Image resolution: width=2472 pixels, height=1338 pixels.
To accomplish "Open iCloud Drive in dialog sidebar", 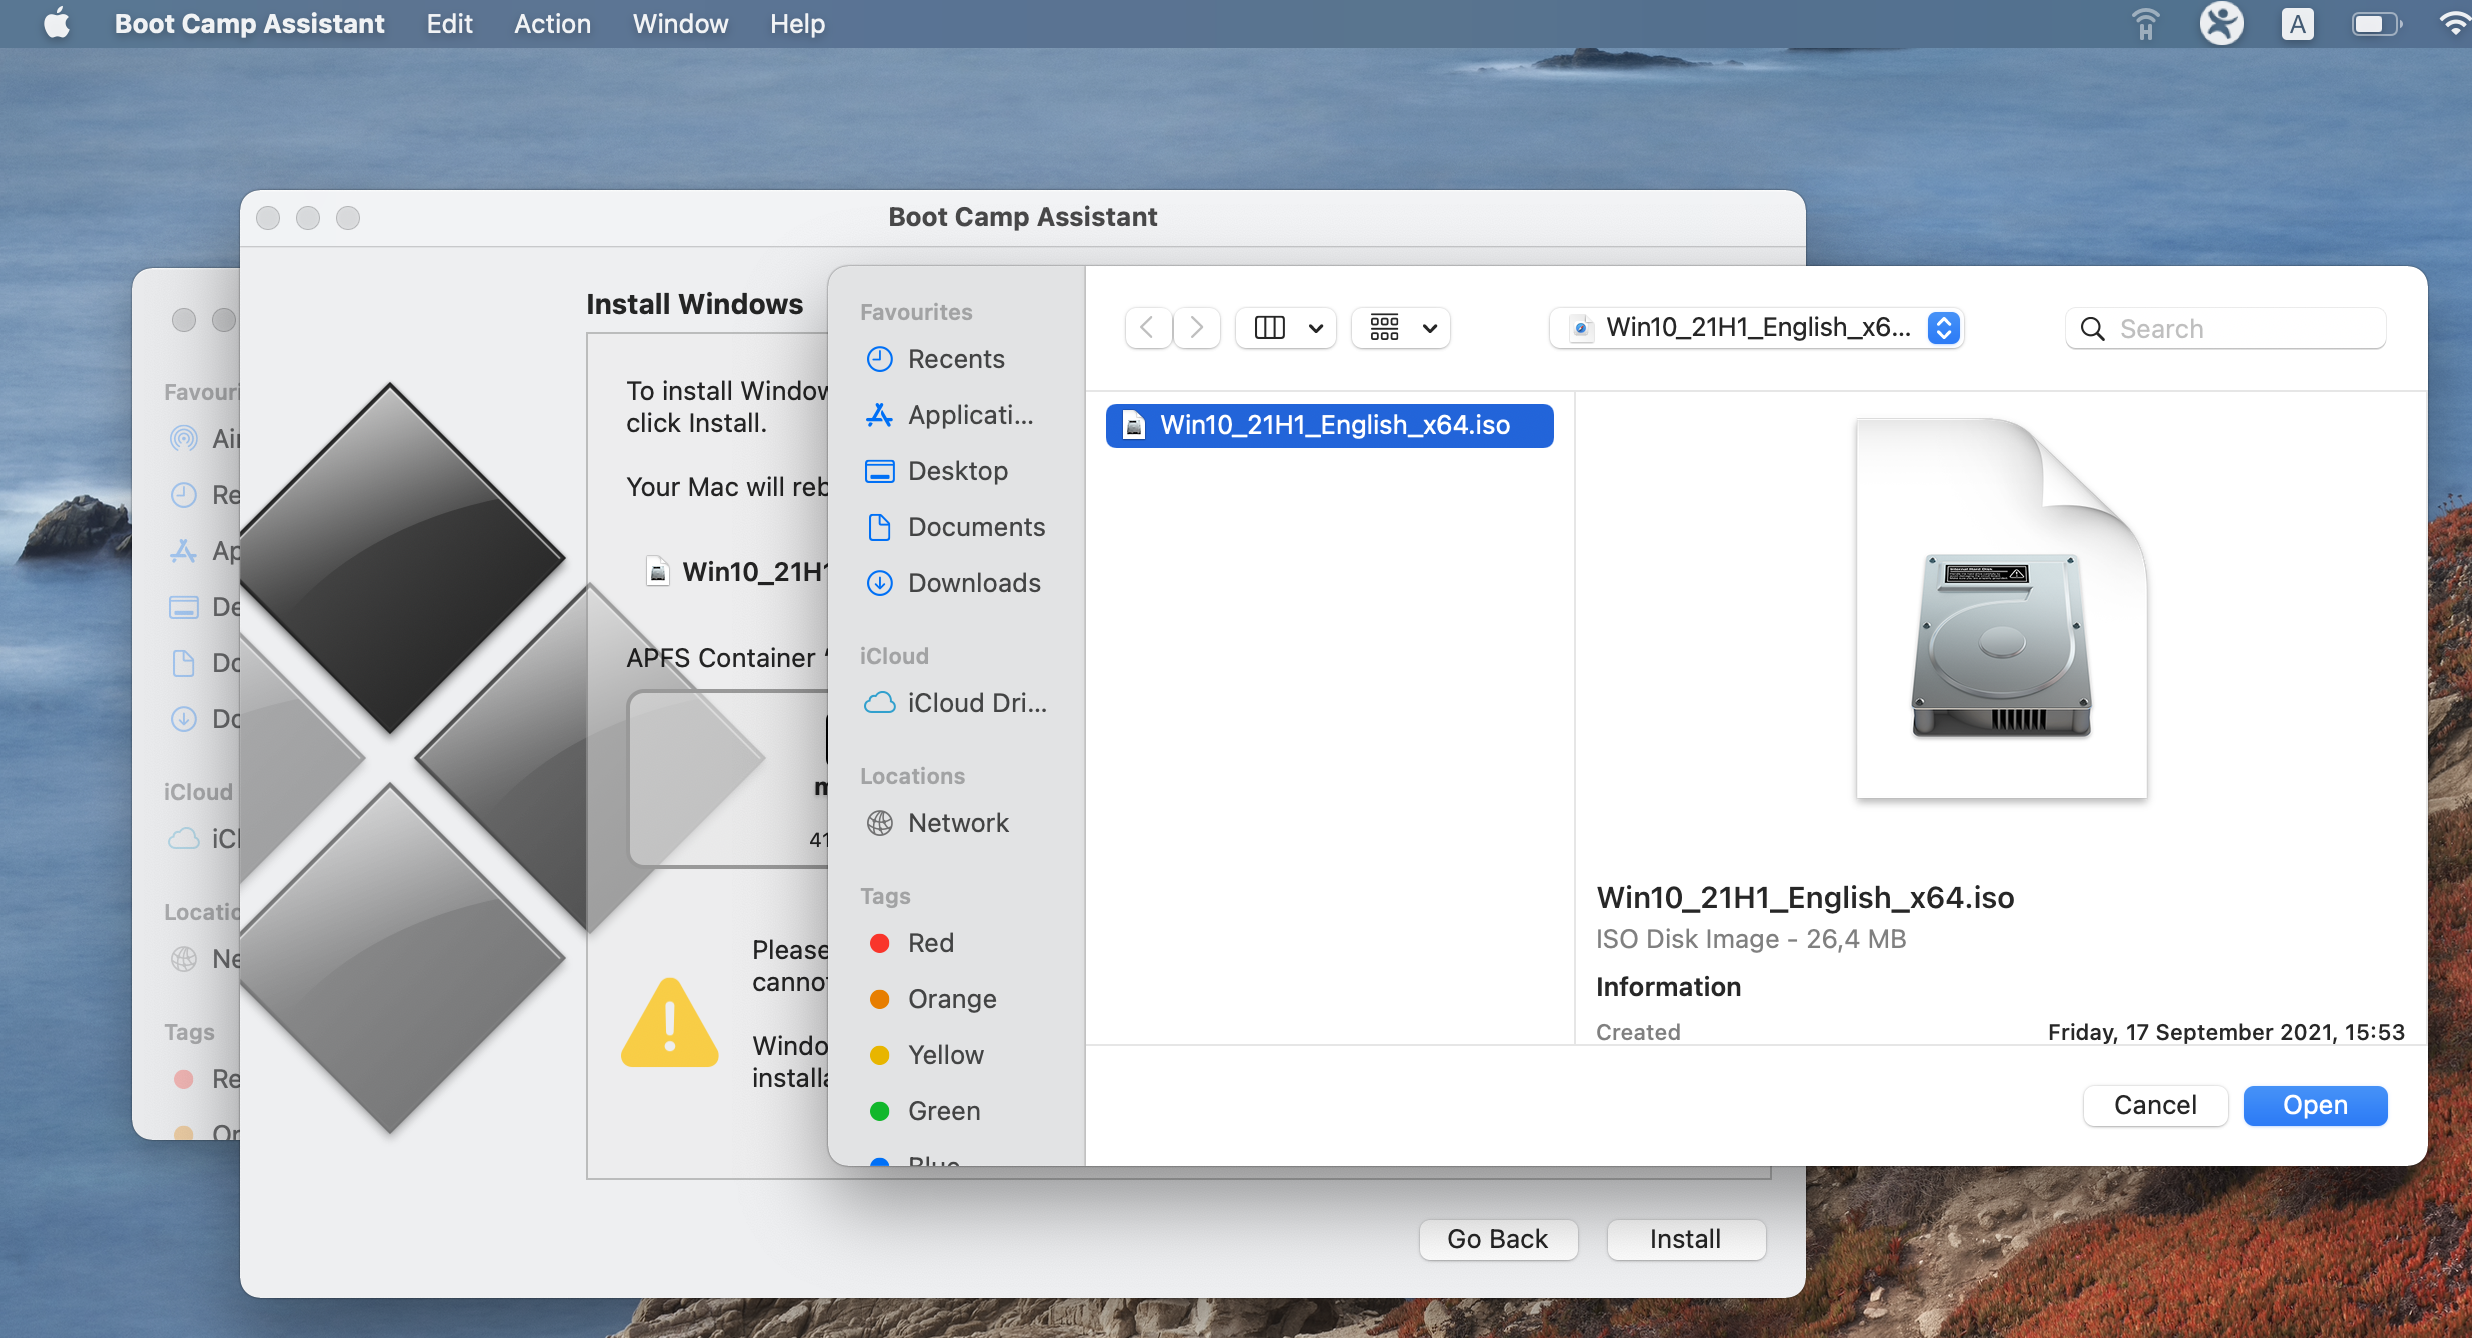I will [x=955, y=703].
